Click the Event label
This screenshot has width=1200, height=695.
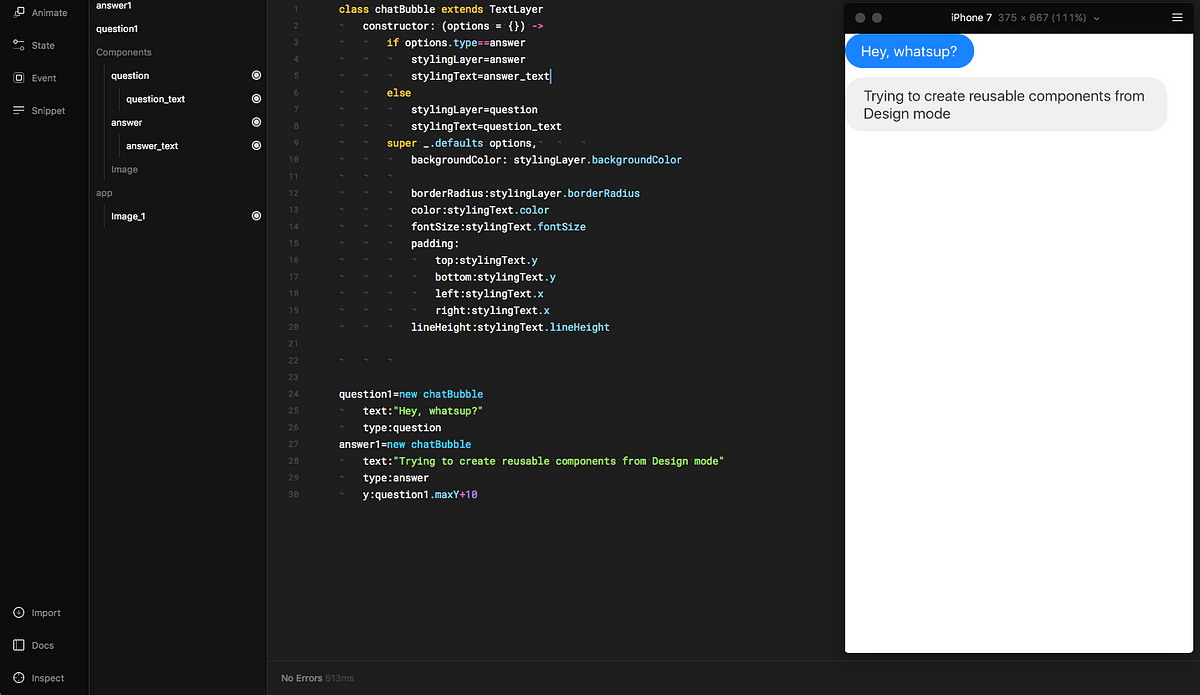(44, 78)
